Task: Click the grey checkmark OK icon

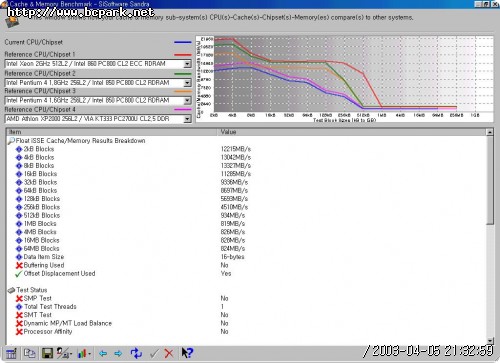Action: [x=154, y=353]
